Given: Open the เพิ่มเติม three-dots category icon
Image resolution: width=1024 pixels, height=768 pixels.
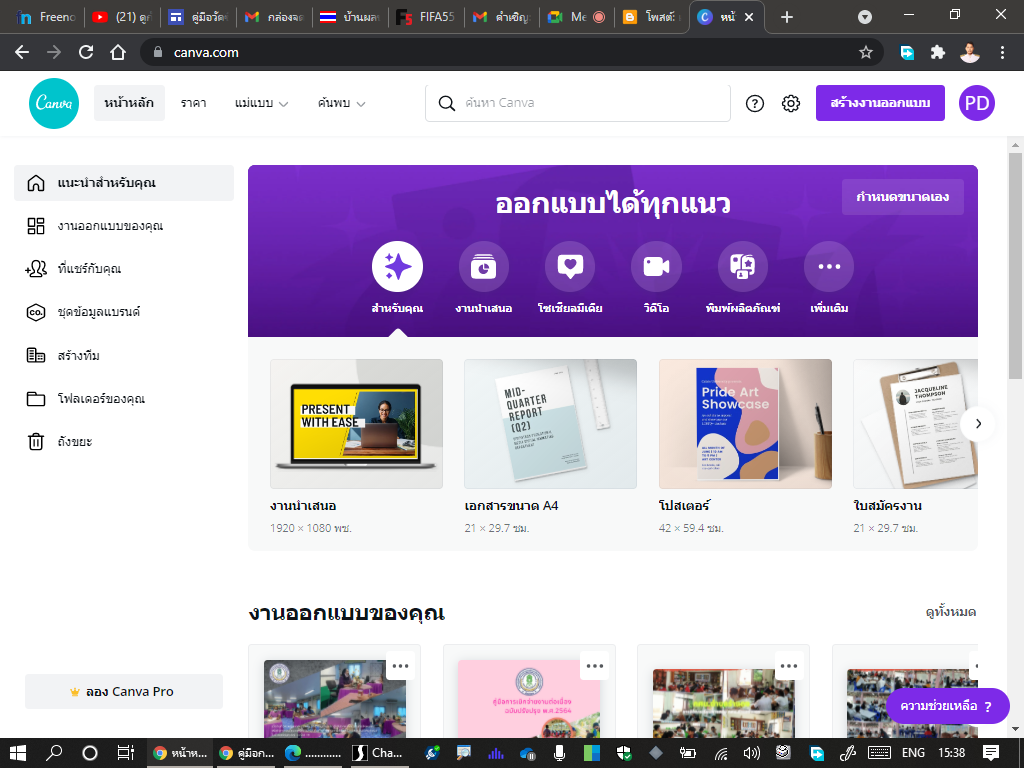Looking at the screenshot, I should (x=829, y=266).
